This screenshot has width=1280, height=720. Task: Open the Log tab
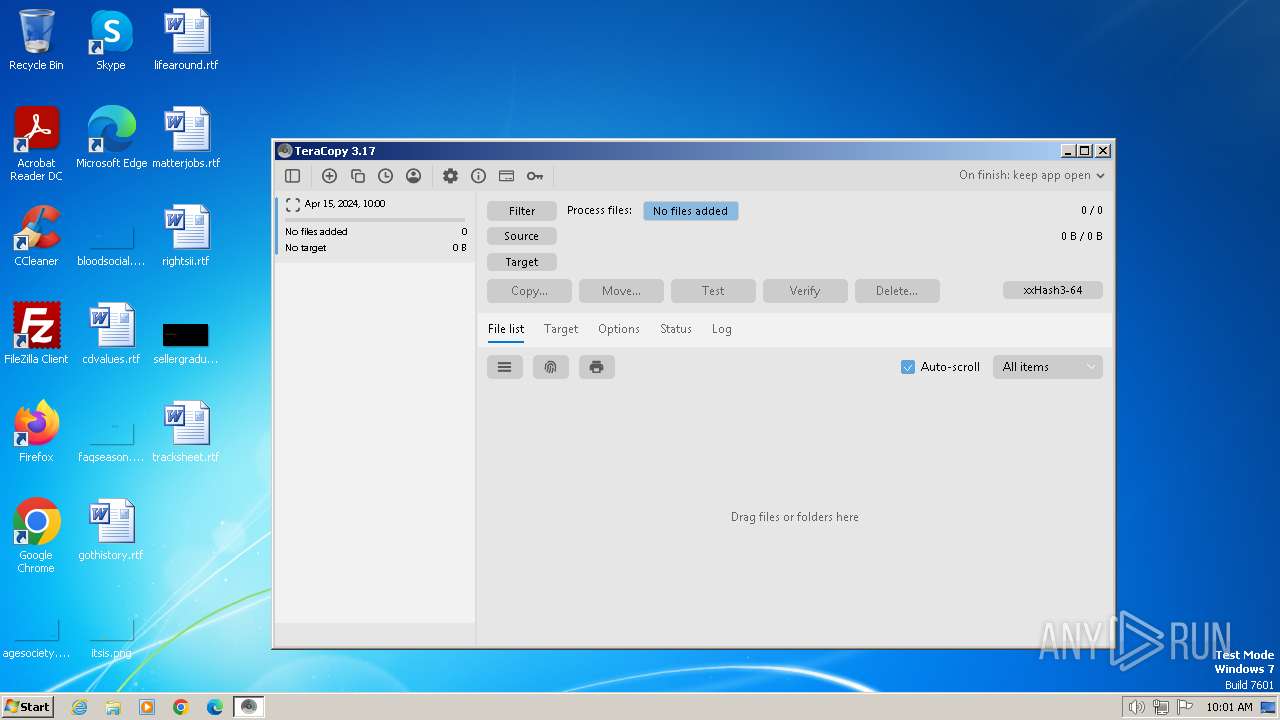[722, 329]
